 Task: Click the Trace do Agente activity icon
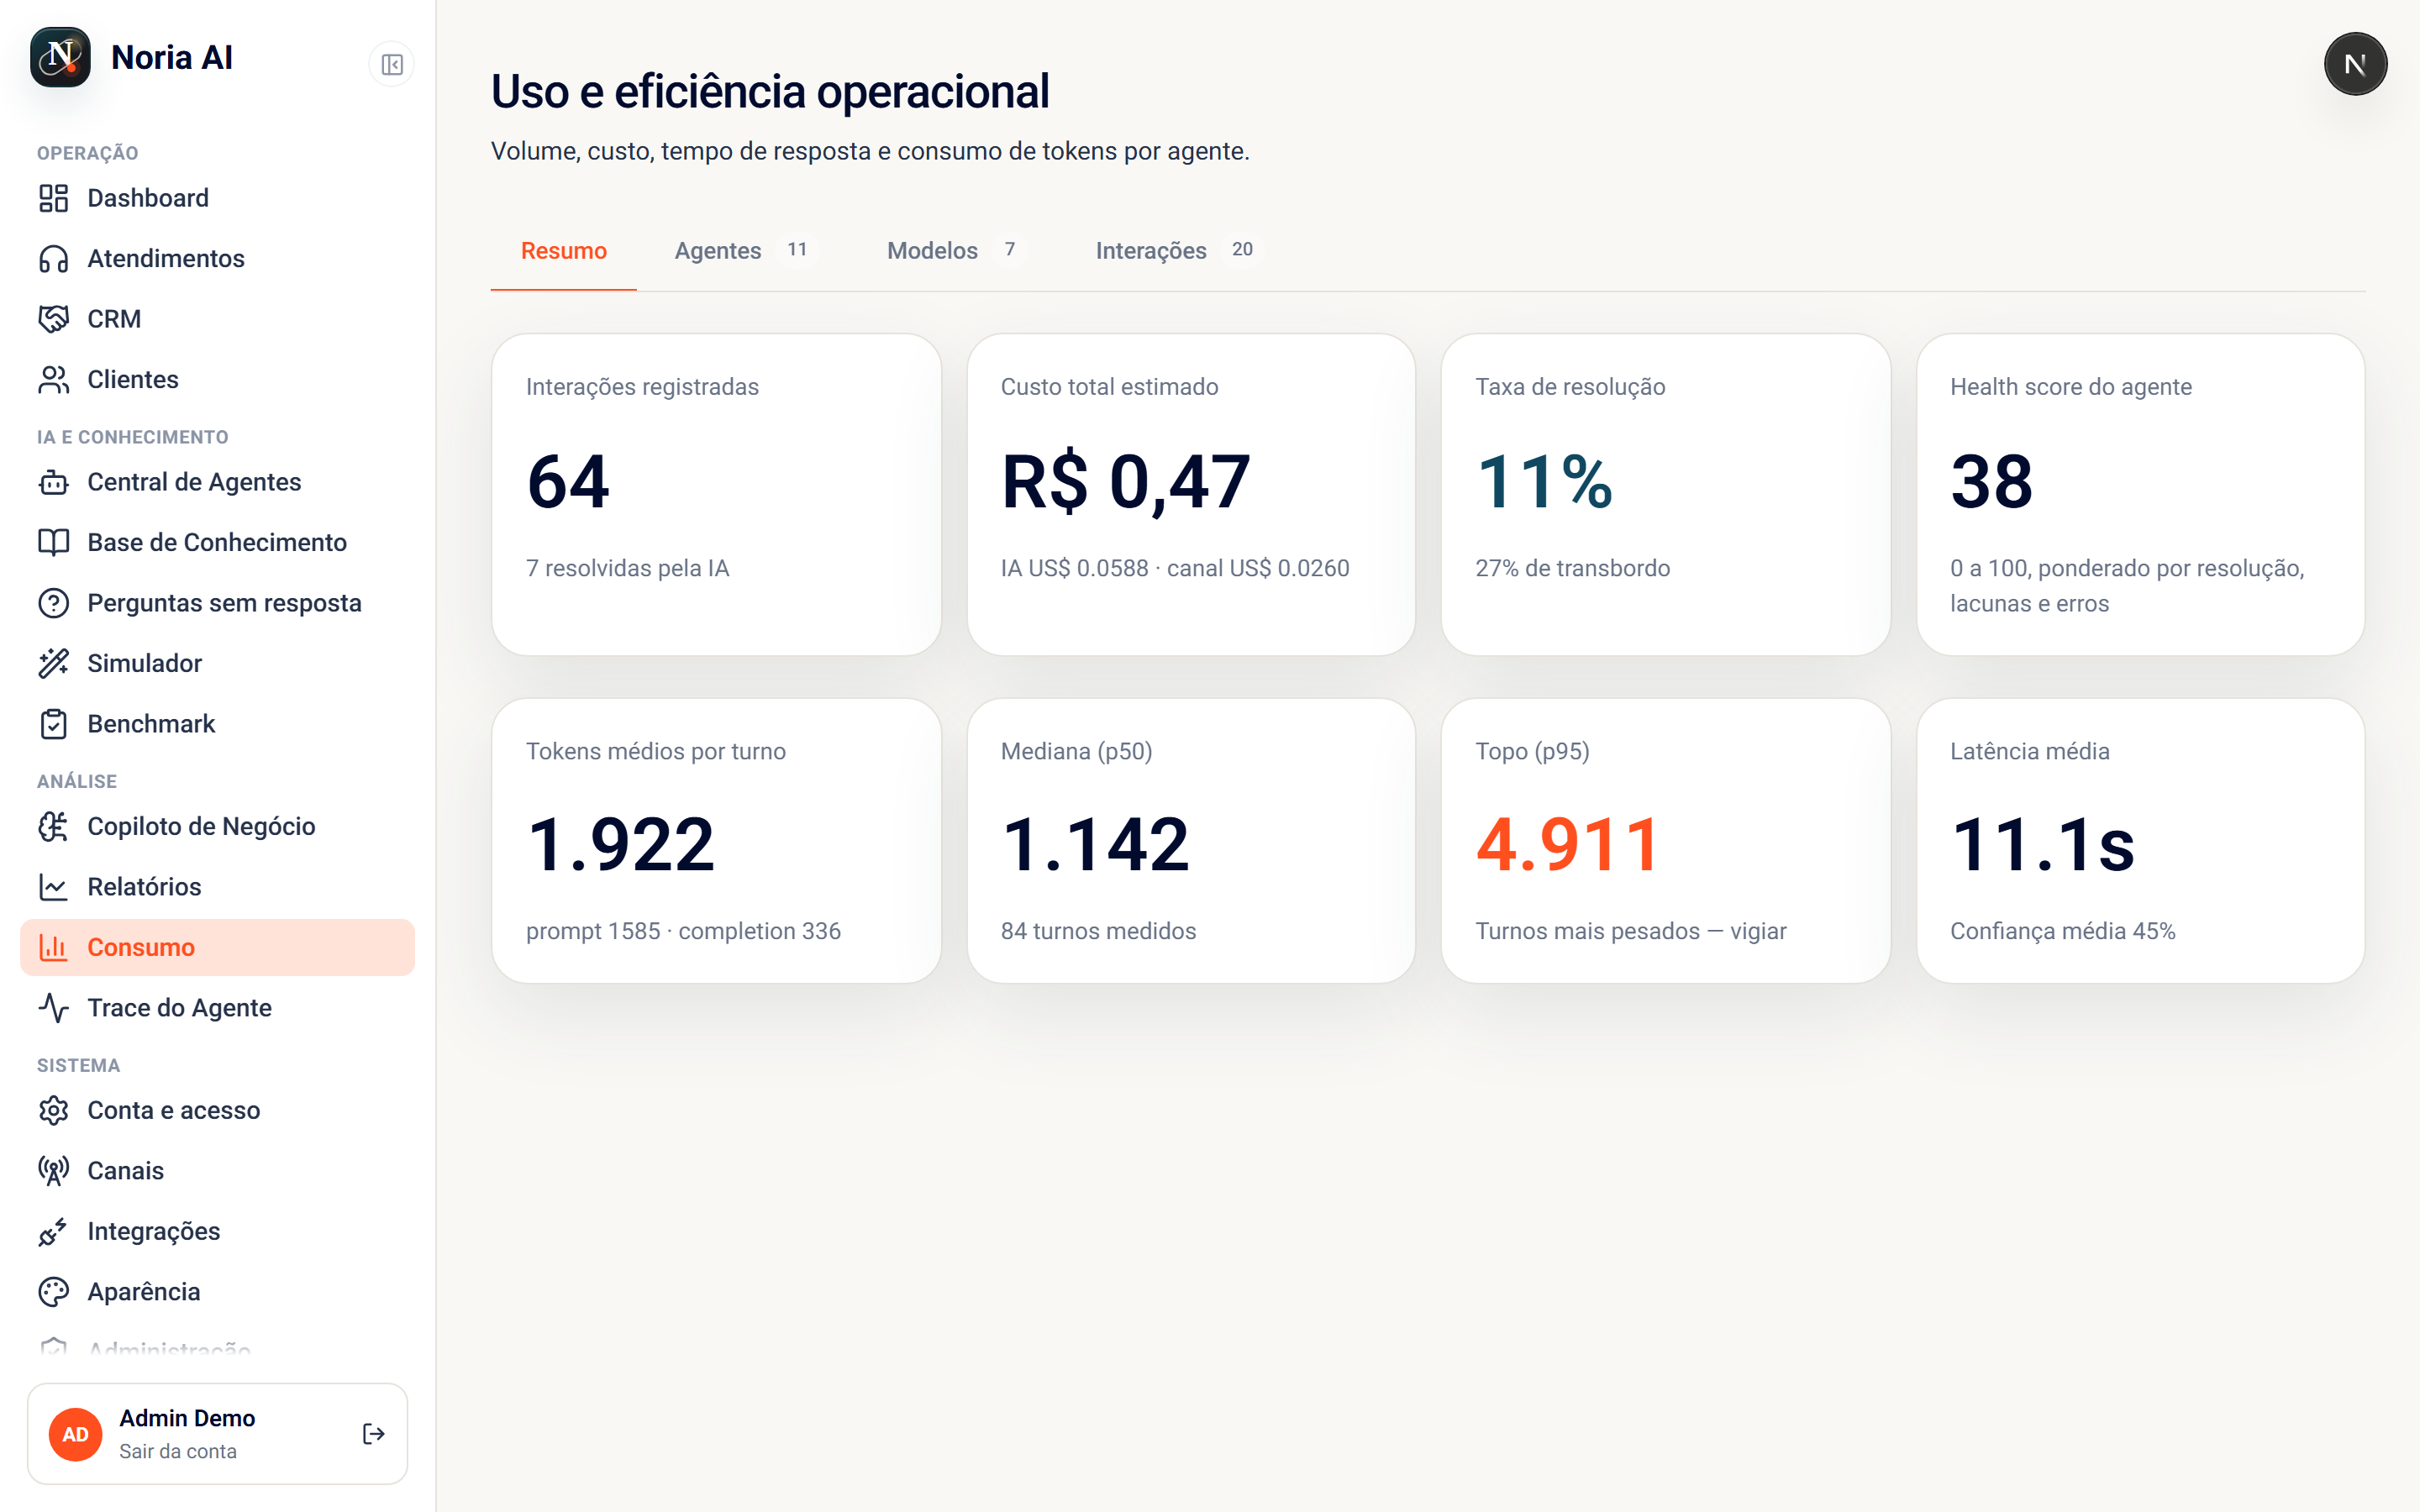pyautogui.click(x=54, y=1008)
